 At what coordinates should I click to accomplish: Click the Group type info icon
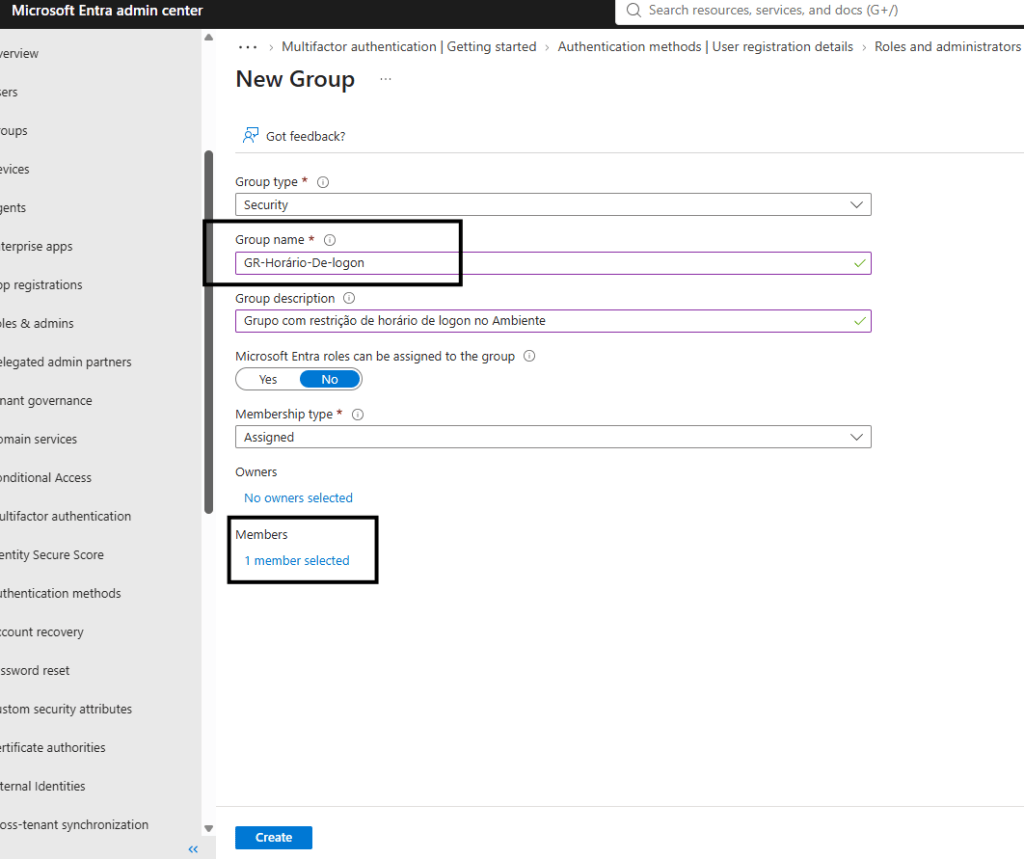point(323,182)
